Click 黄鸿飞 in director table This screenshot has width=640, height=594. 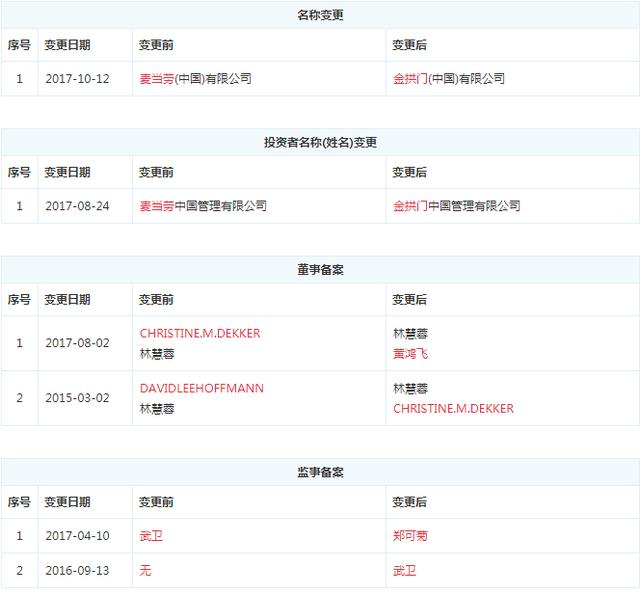coord(410,354)
